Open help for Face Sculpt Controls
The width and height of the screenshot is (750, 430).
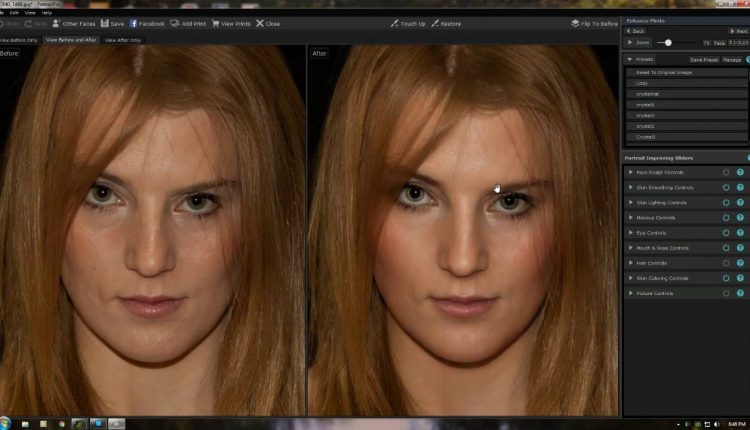(740, 172)
